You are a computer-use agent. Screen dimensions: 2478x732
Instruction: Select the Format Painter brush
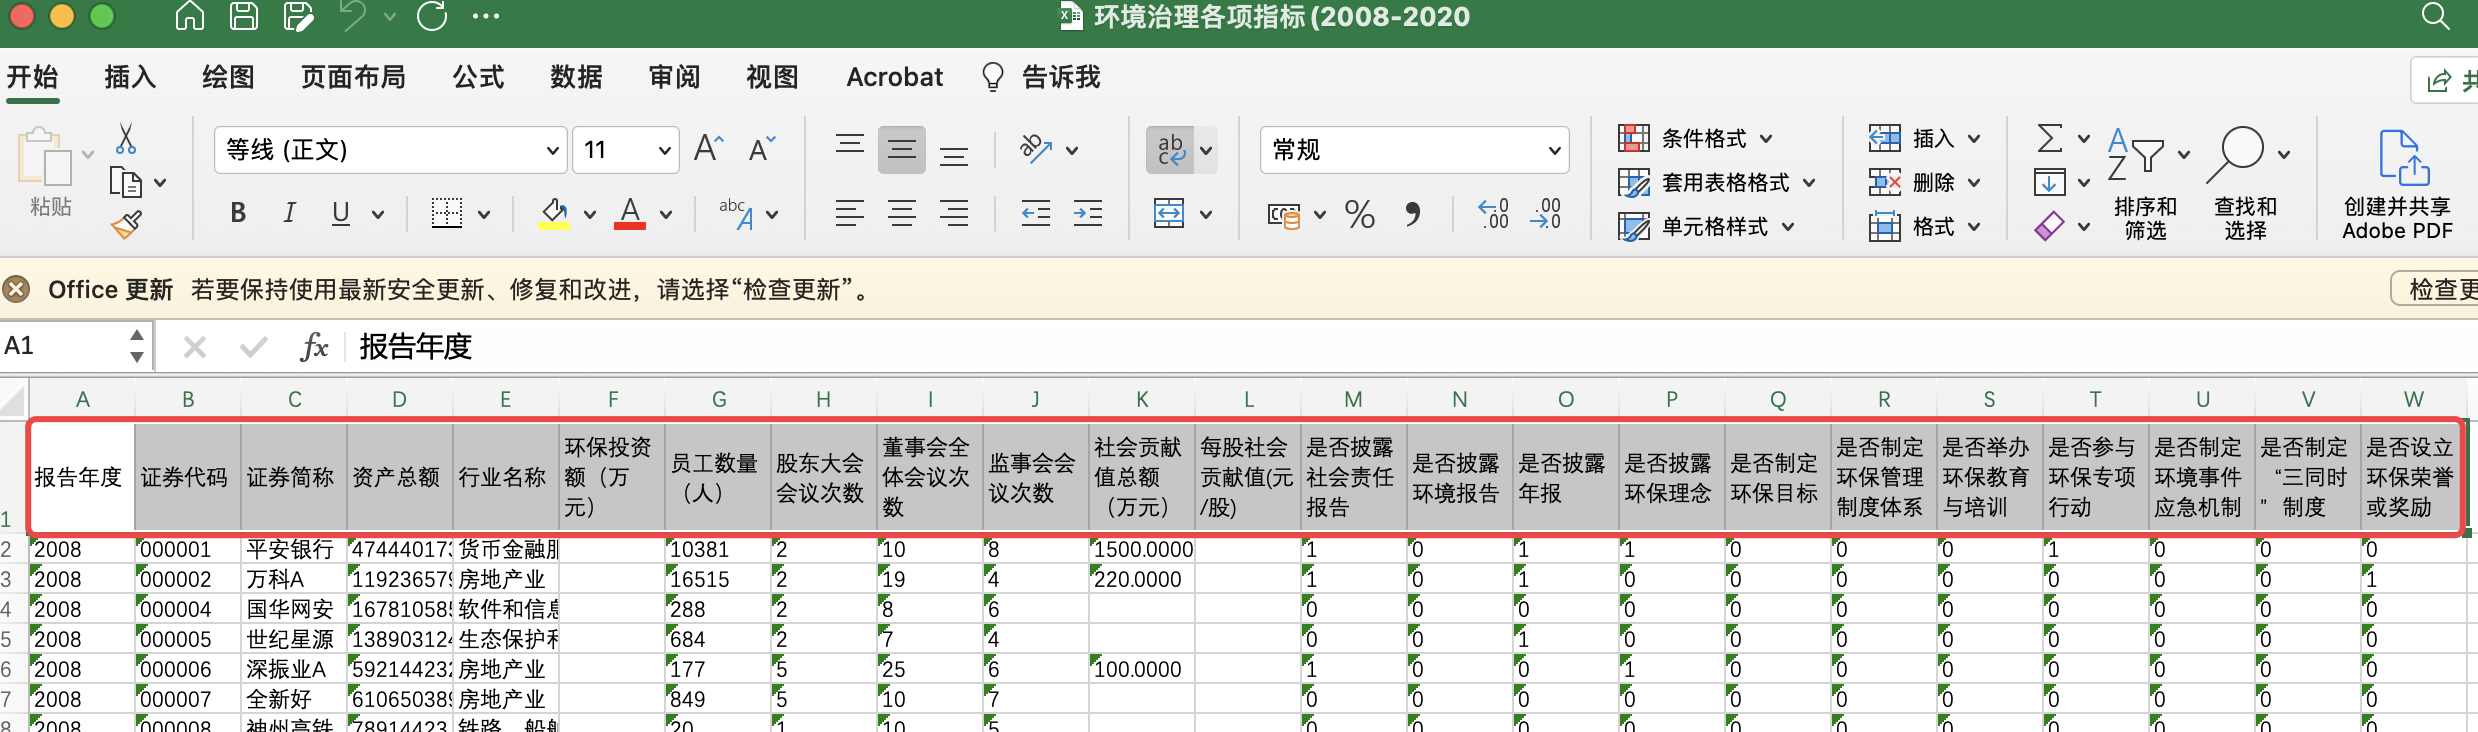click(126, 225)
